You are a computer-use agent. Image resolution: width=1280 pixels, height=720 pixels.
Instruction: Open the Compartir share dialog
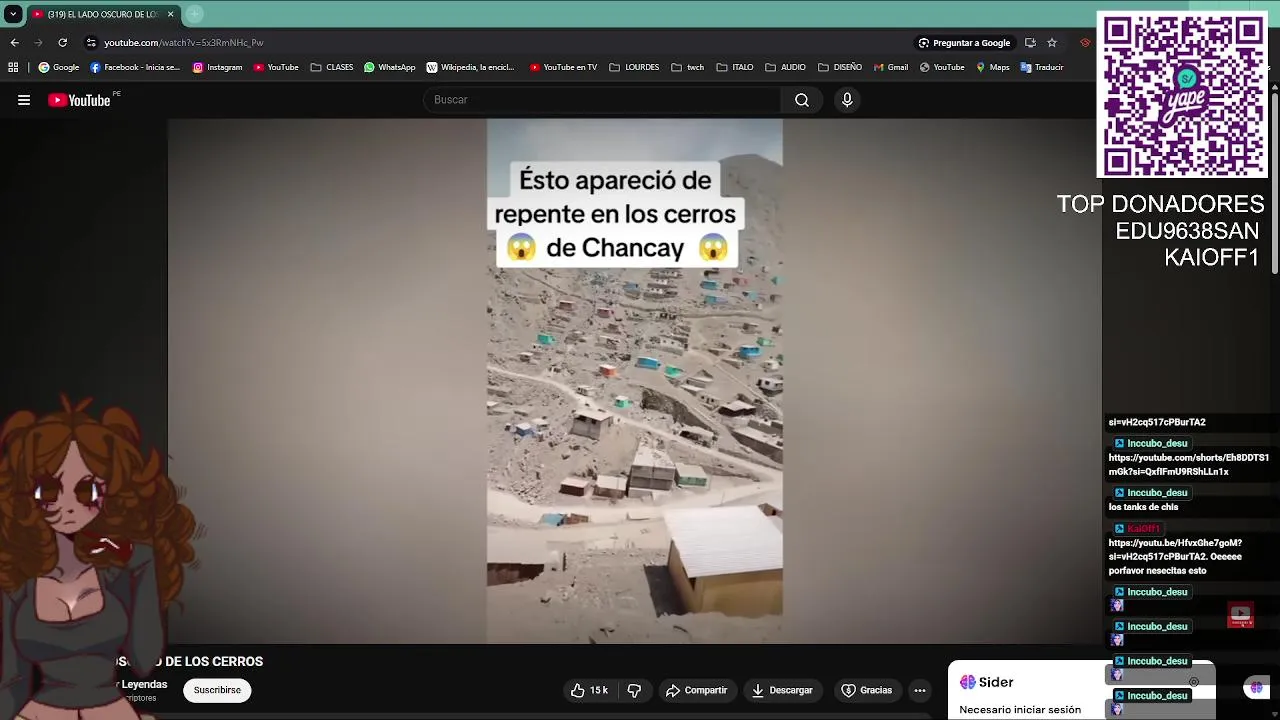tap(696, 690)
